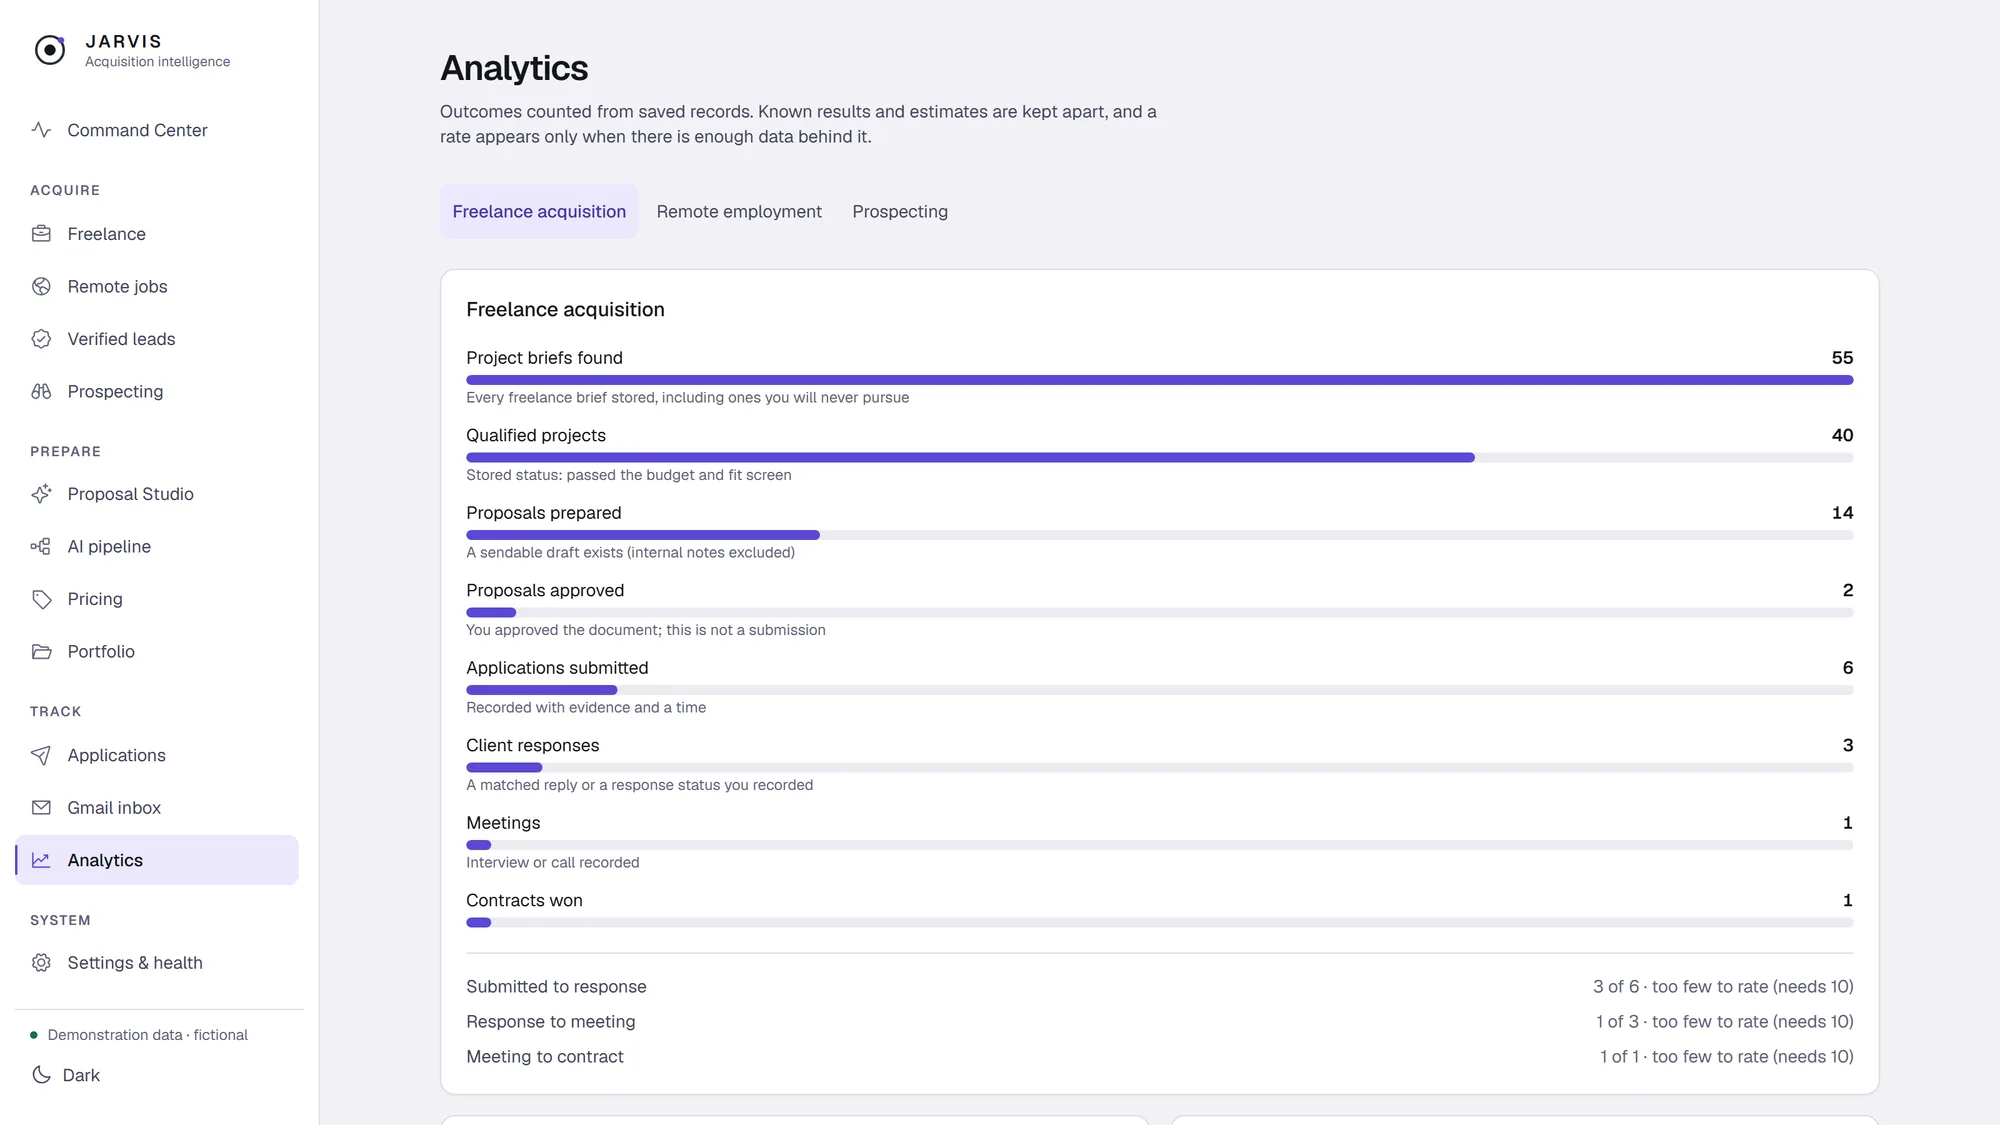Click 'Meeting to contract' label

pyautogui.click(x=544, y=1056)
